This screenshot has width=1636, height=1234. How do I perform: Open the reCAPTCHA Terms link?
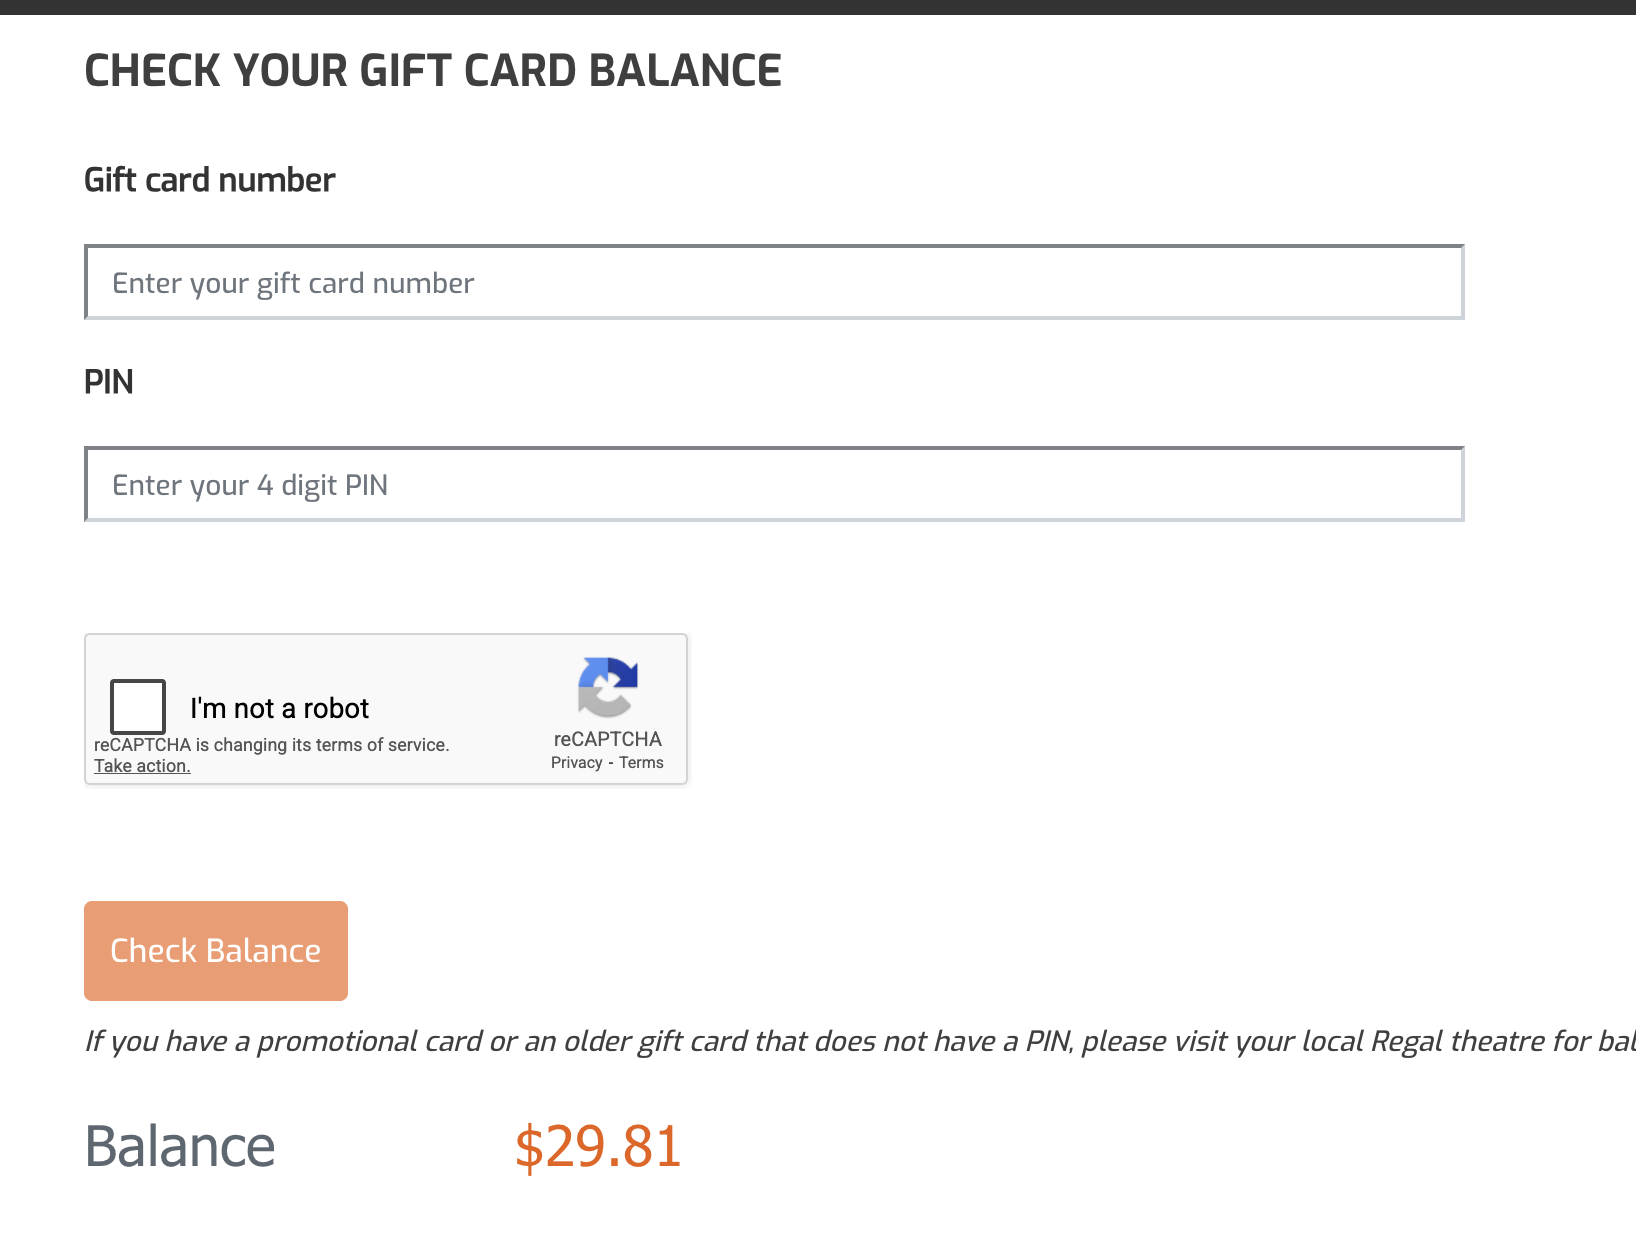pos(641,763)
